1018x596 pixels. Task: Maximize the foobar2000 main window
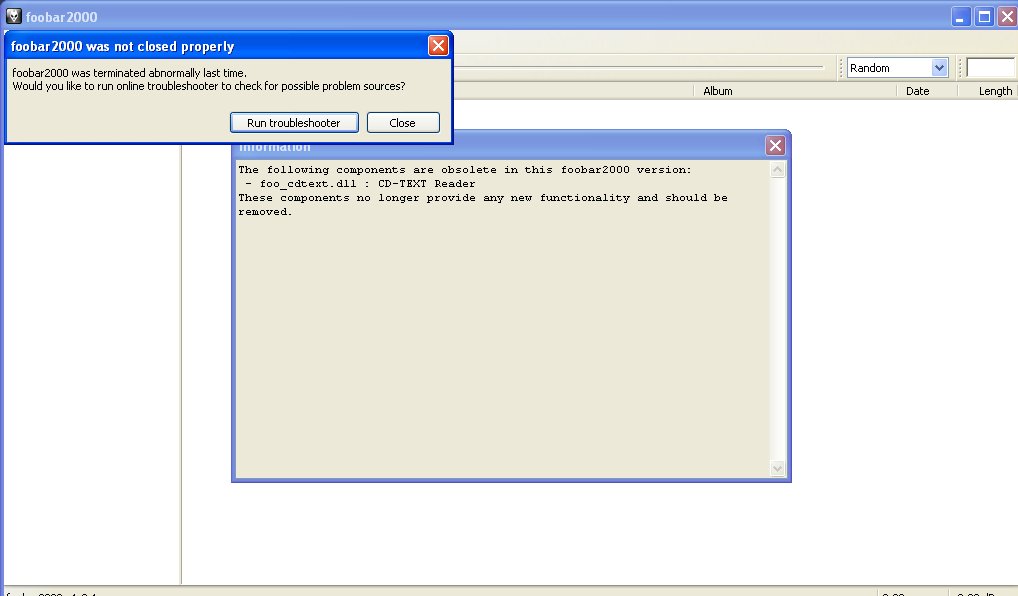coord(984,17)
